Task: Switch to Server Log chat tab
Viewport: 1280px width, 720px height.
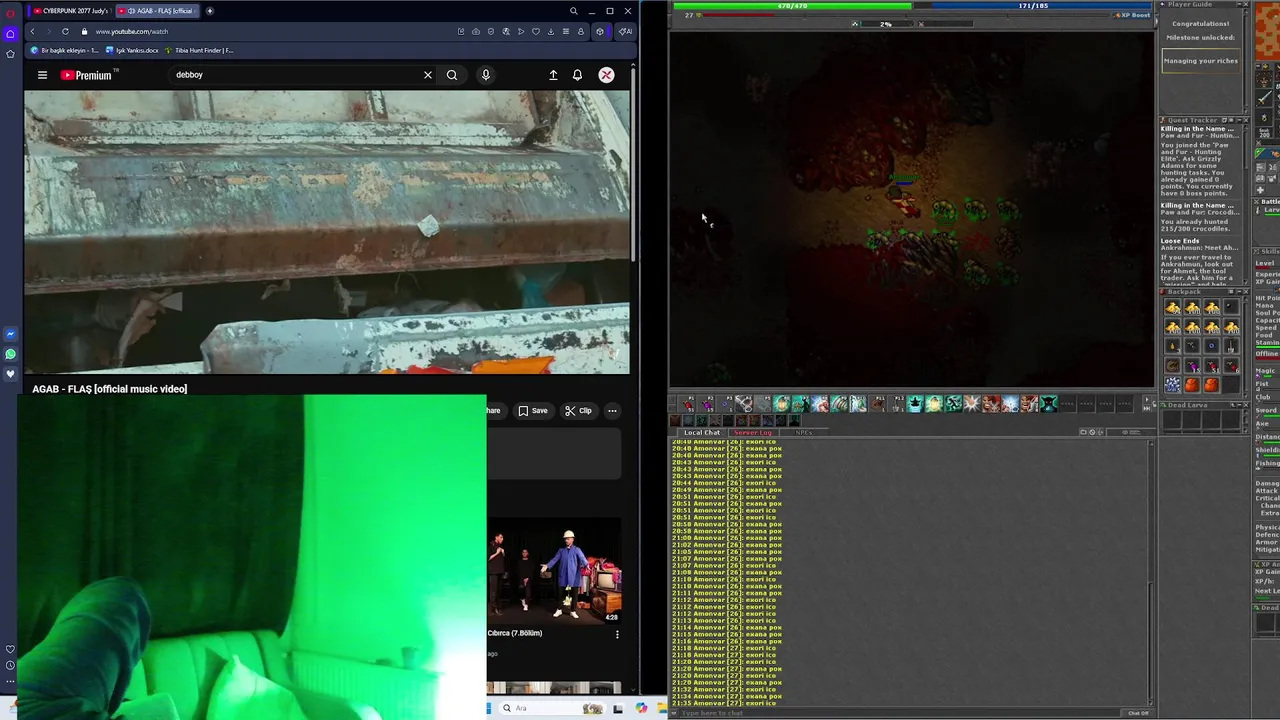Action: point(754,432)
